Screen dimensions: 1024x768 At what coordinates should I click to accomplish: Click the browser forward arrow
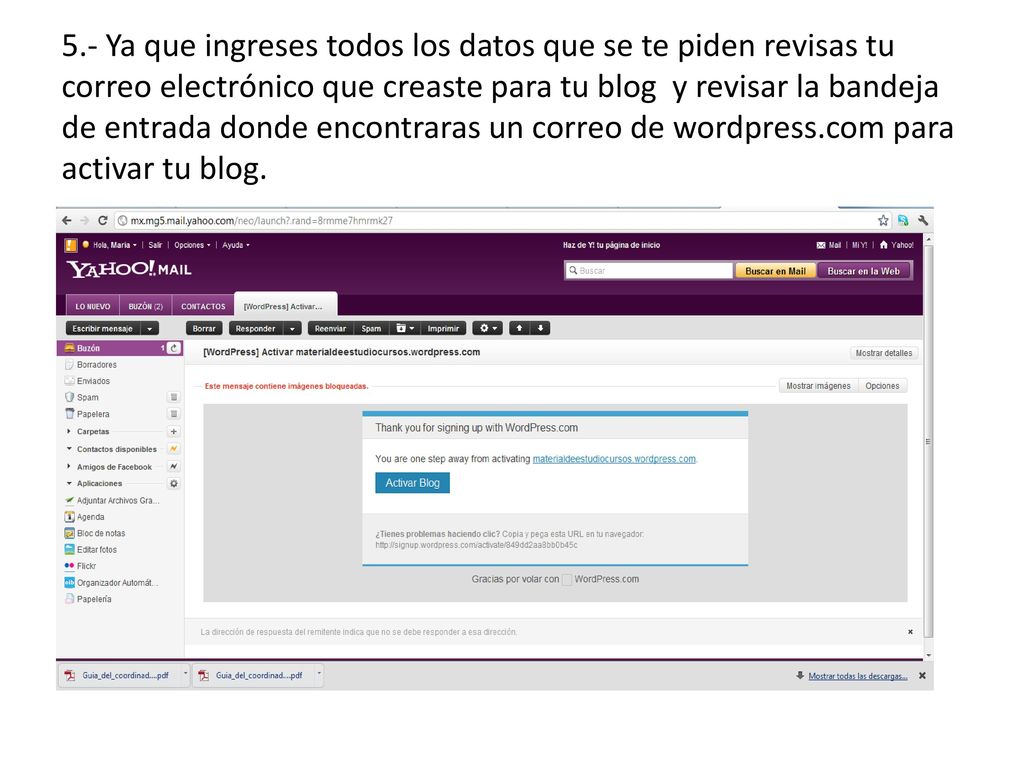click(84, 221)
